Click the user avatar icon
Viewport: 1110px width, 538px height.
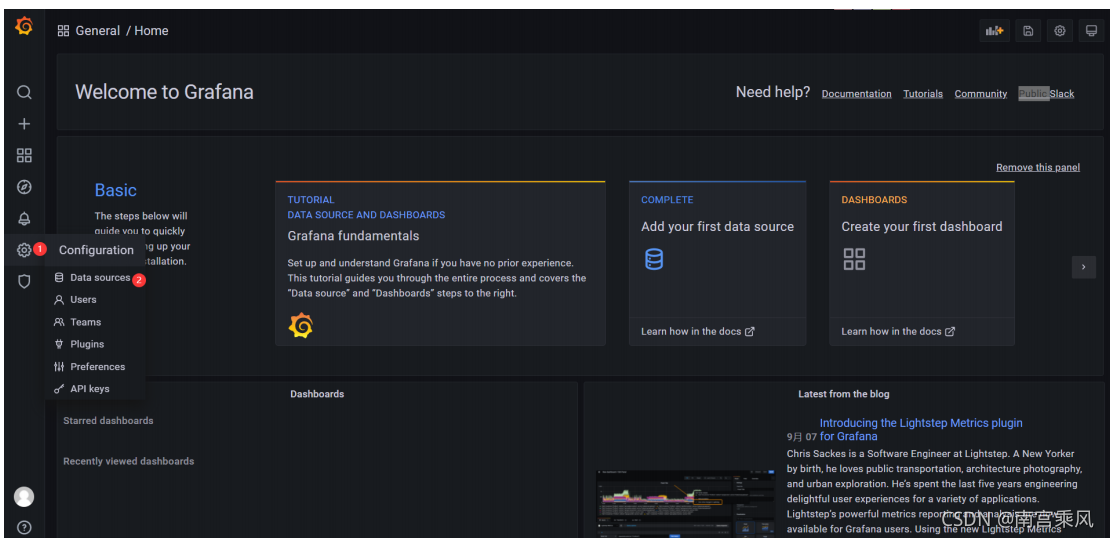(x=24, y=497)
